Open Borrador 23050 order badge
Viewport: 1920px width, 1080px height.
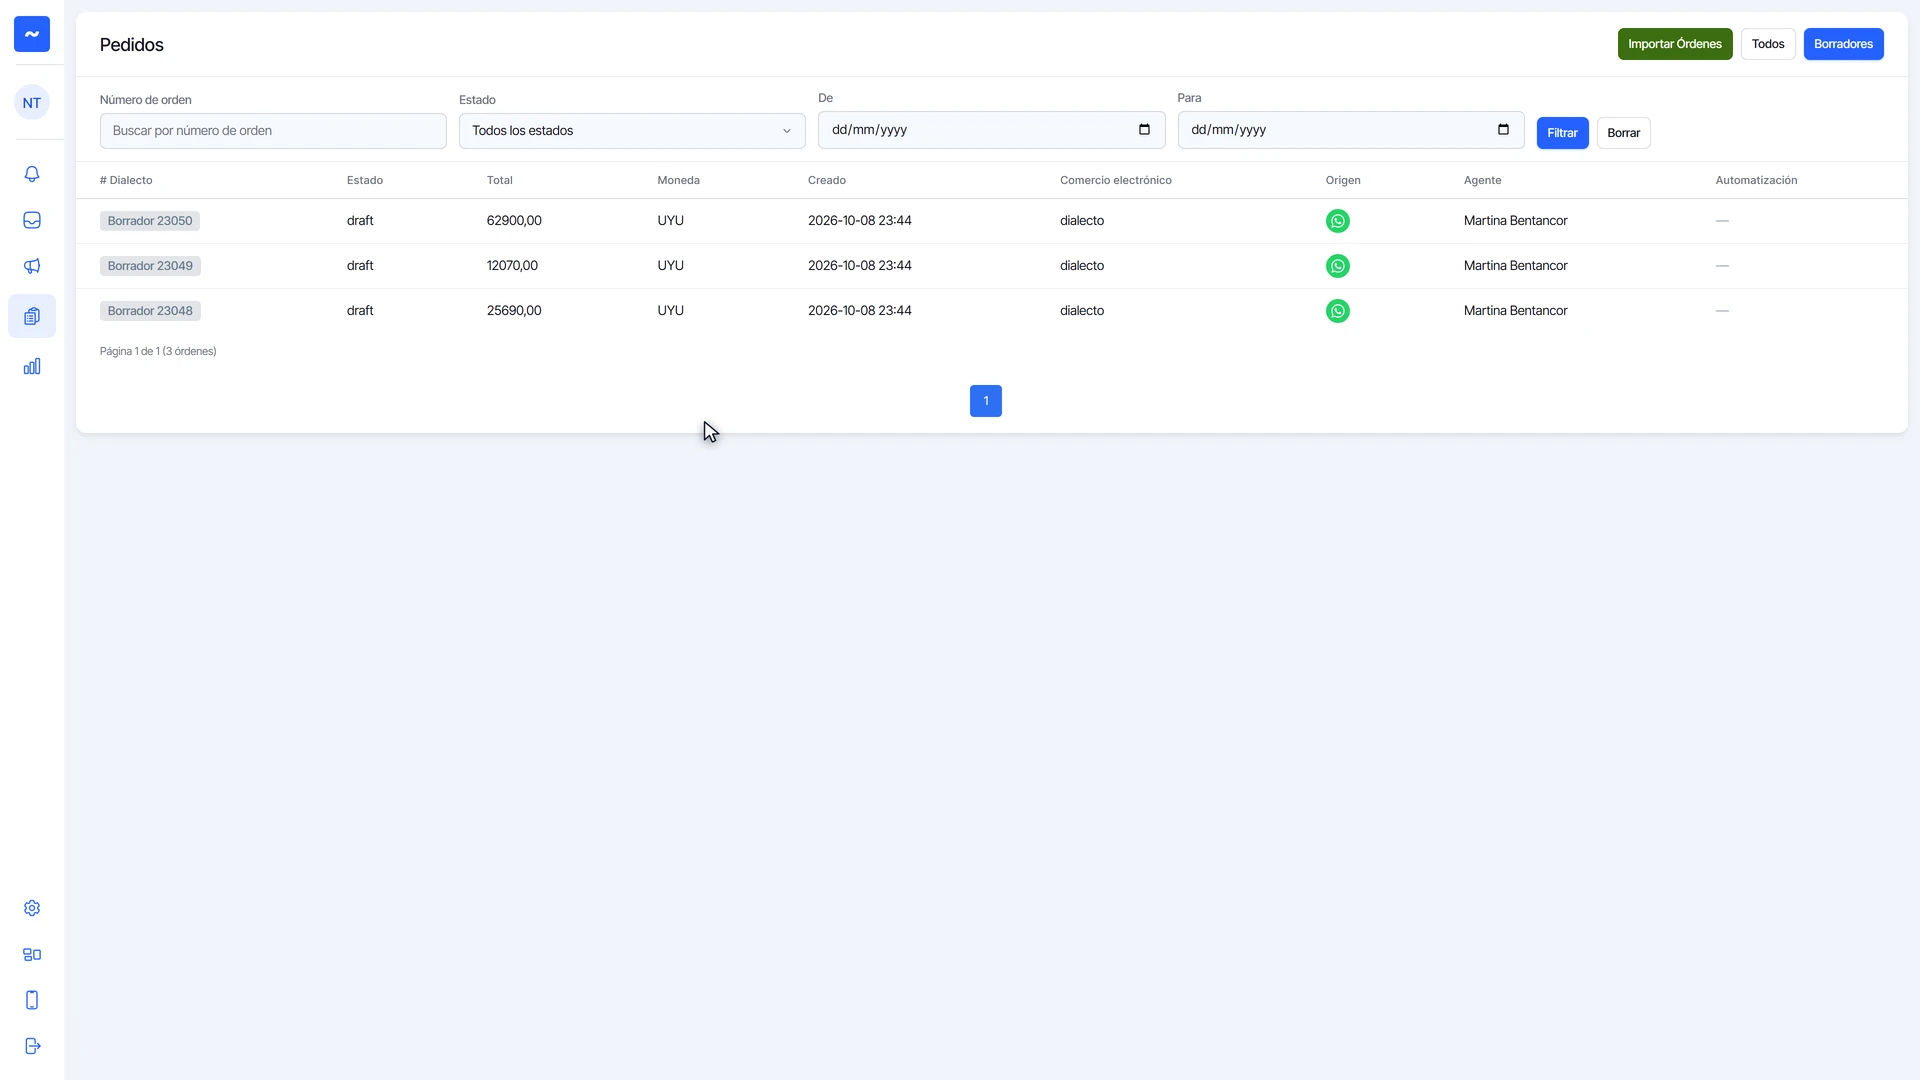[x=150, y=221]
